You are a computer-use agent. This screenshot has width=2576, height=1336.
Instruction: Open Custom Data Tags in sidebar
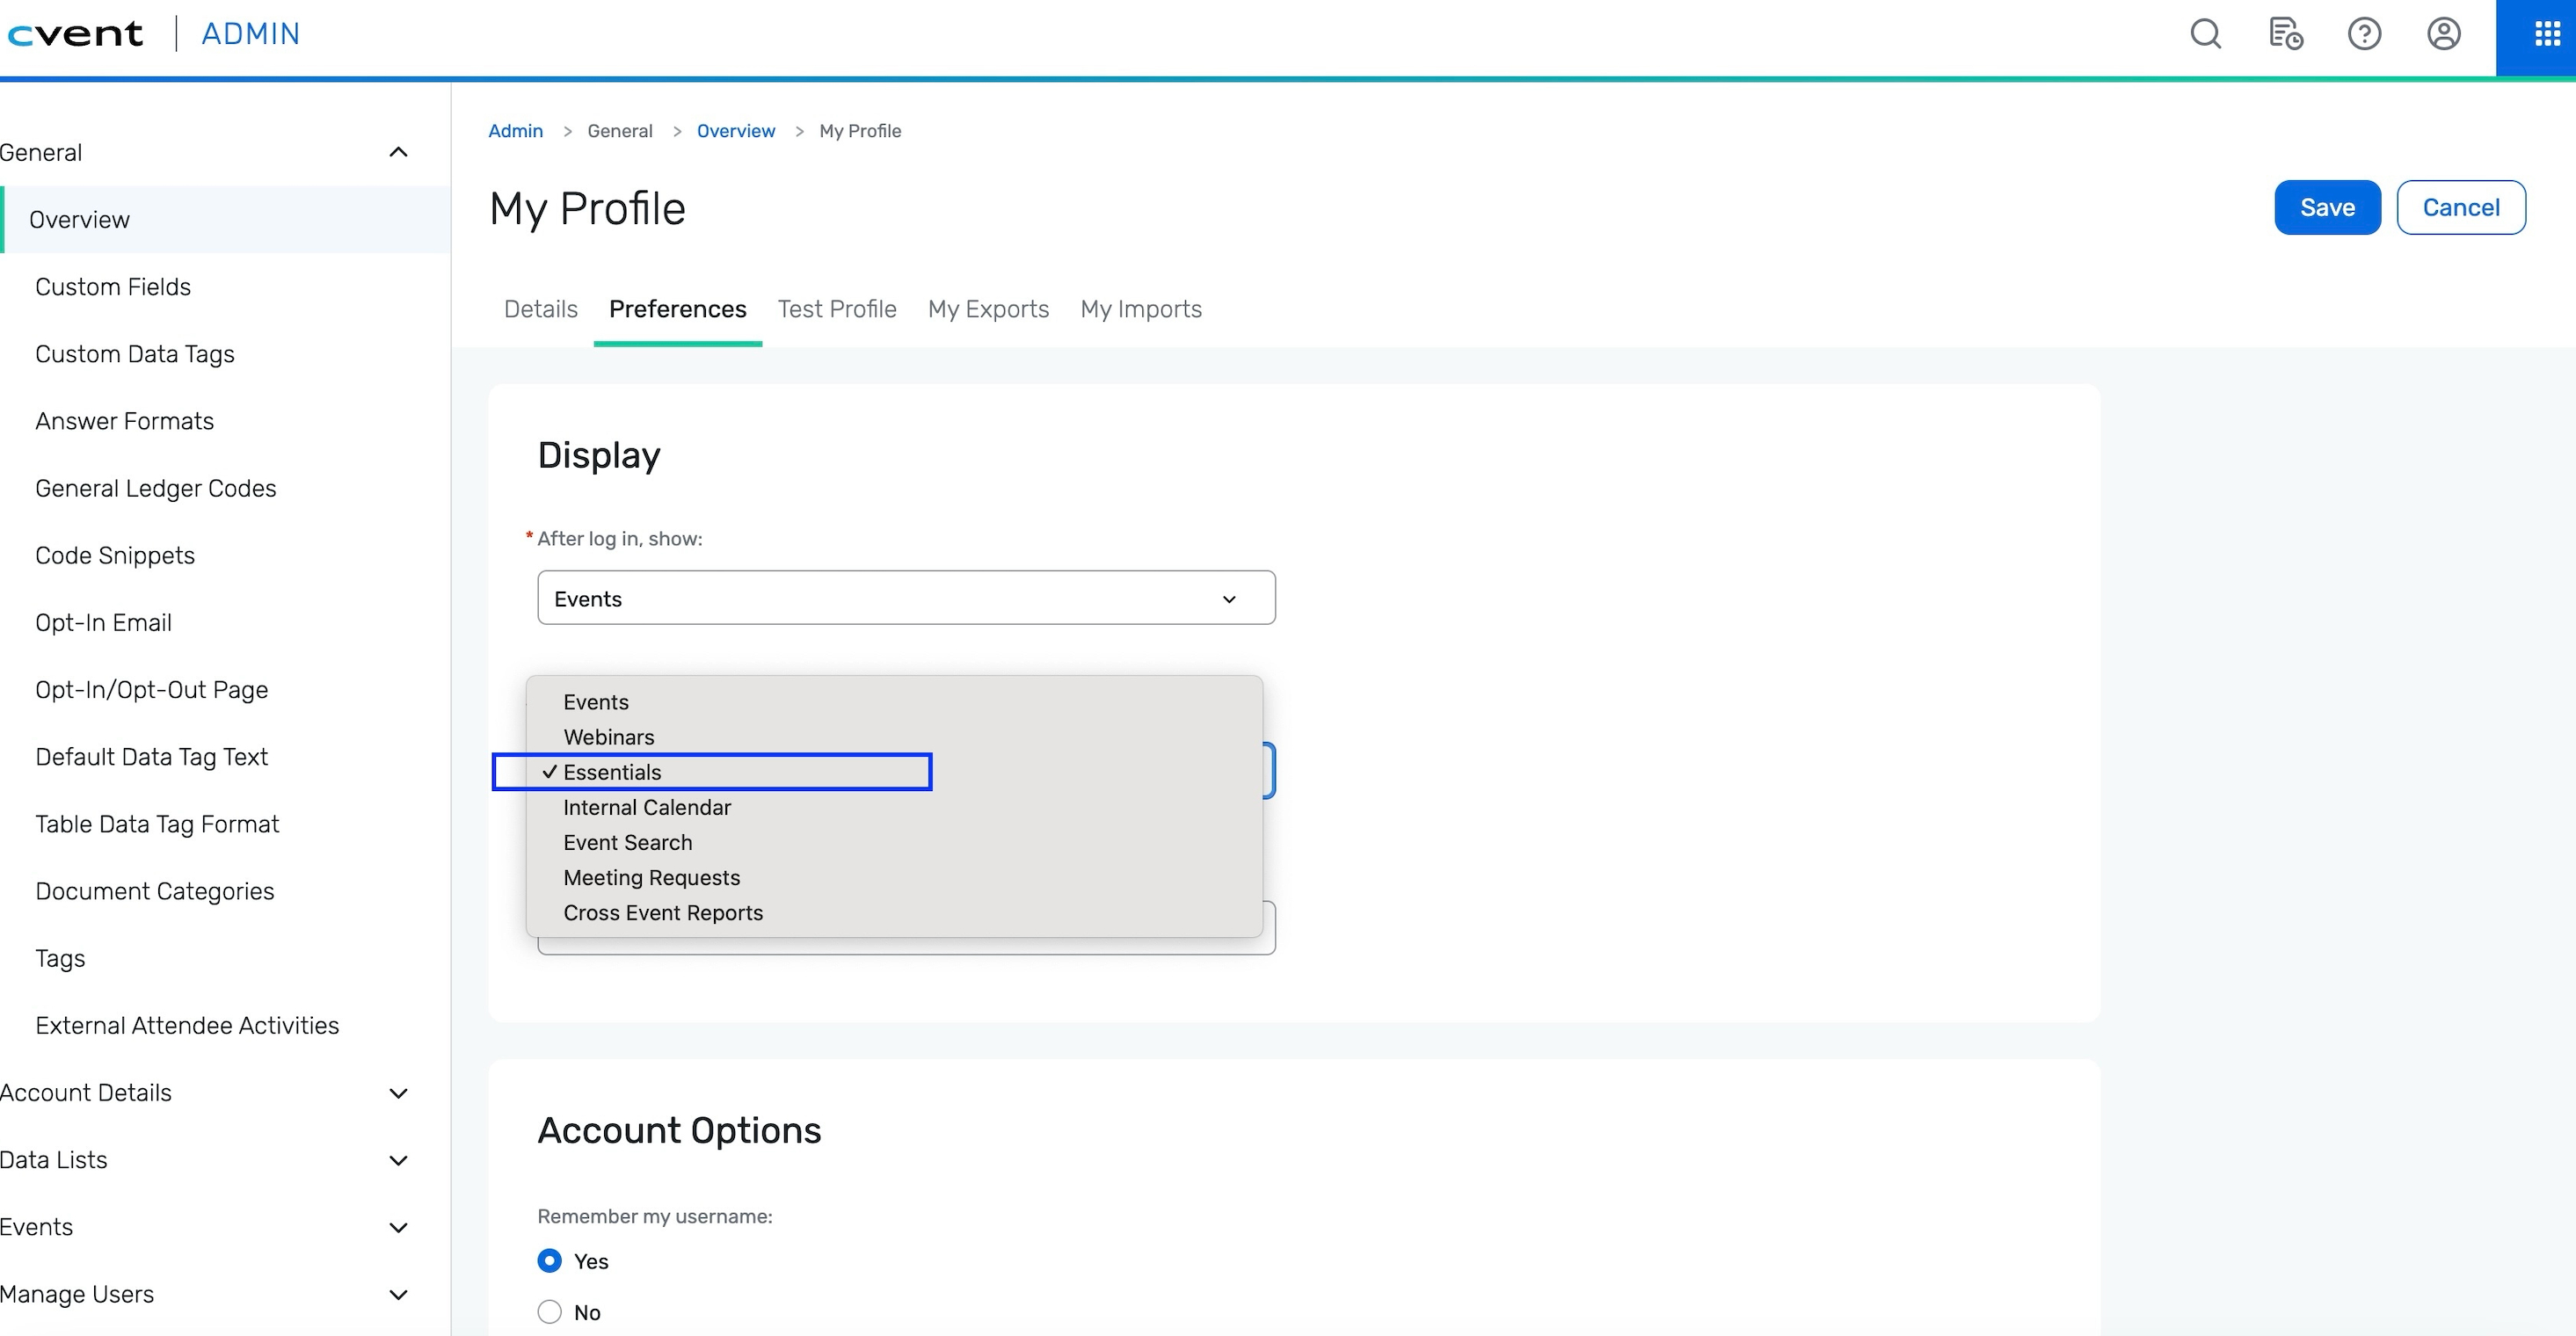pos(135,354)
